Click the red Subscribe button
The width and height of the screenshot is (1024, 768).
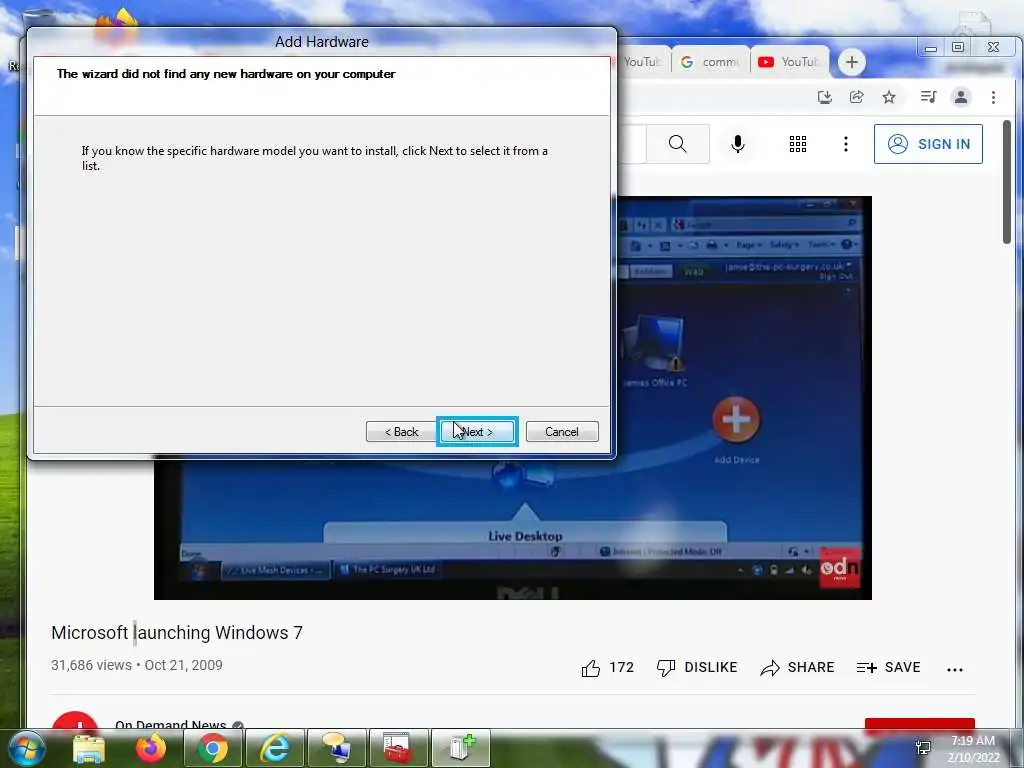click(920, 724)
